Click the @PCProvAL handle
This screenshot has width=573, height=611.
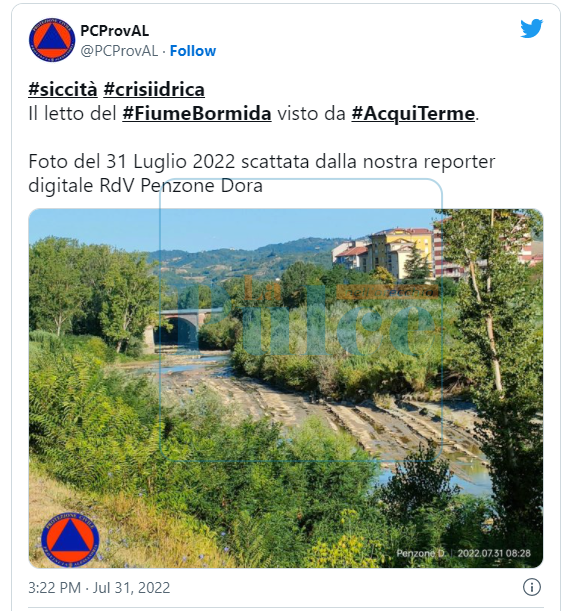pyautogui.click(x=119, y=51)
